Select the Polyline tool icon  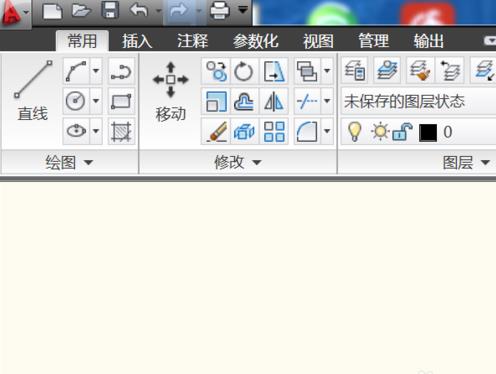point(121,71)
